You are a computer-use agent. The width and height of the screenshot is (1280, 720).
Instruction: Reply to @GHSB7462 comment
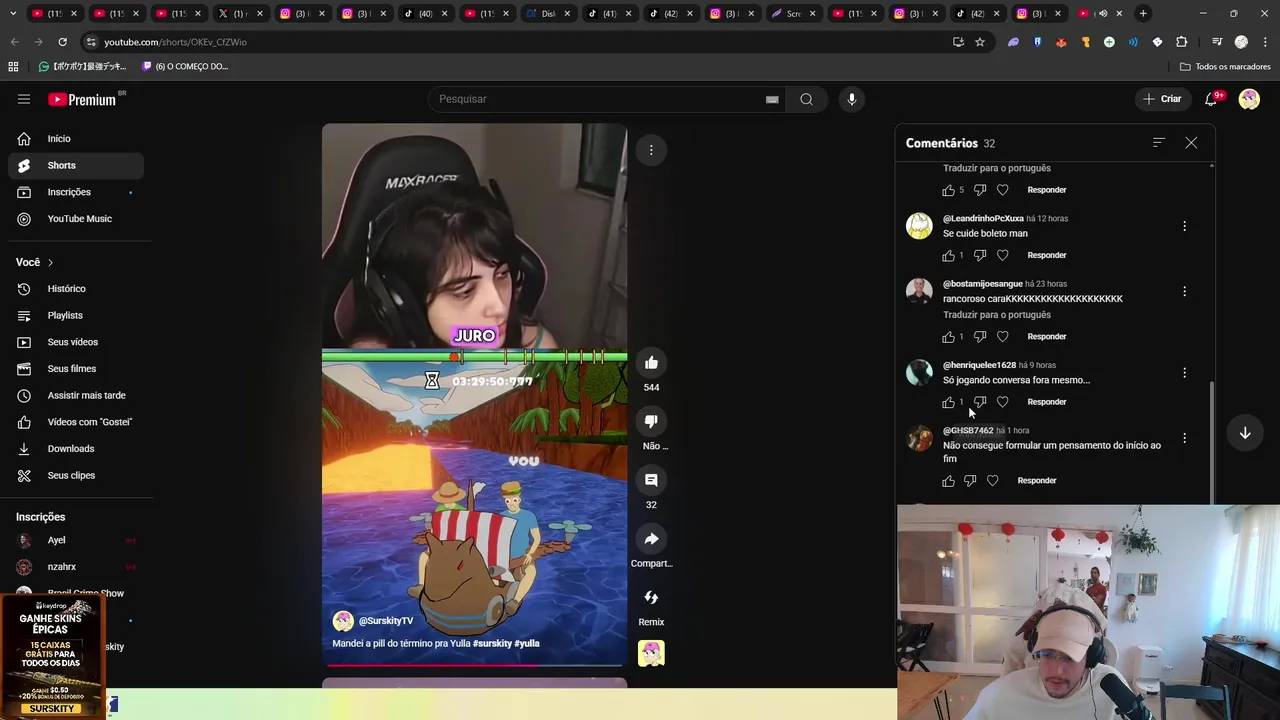pyautogui.click(x=1037, y=481)
